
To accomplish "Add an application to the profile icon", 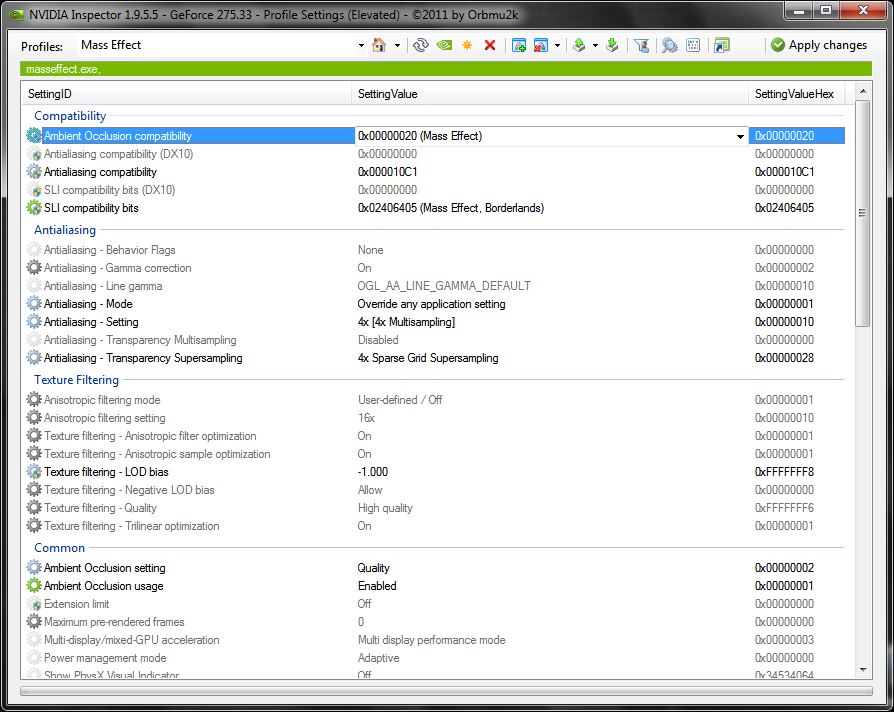I will point(518,45).
